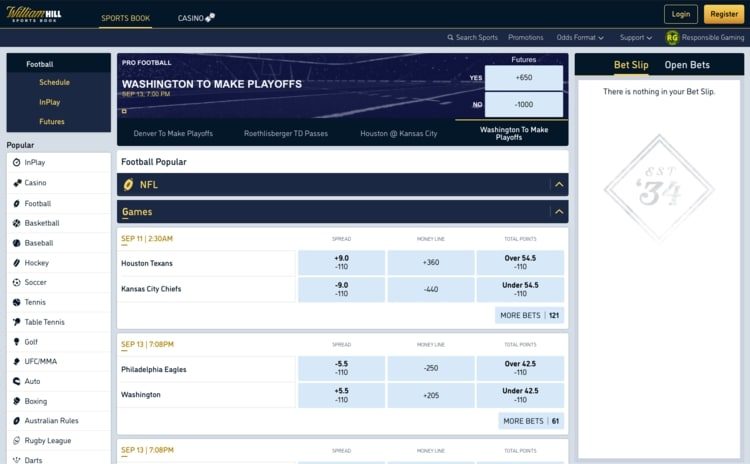The image size is (750, 464).
Task: Click the Basketball icon in sidebar
Action: (x=16, y=223)
